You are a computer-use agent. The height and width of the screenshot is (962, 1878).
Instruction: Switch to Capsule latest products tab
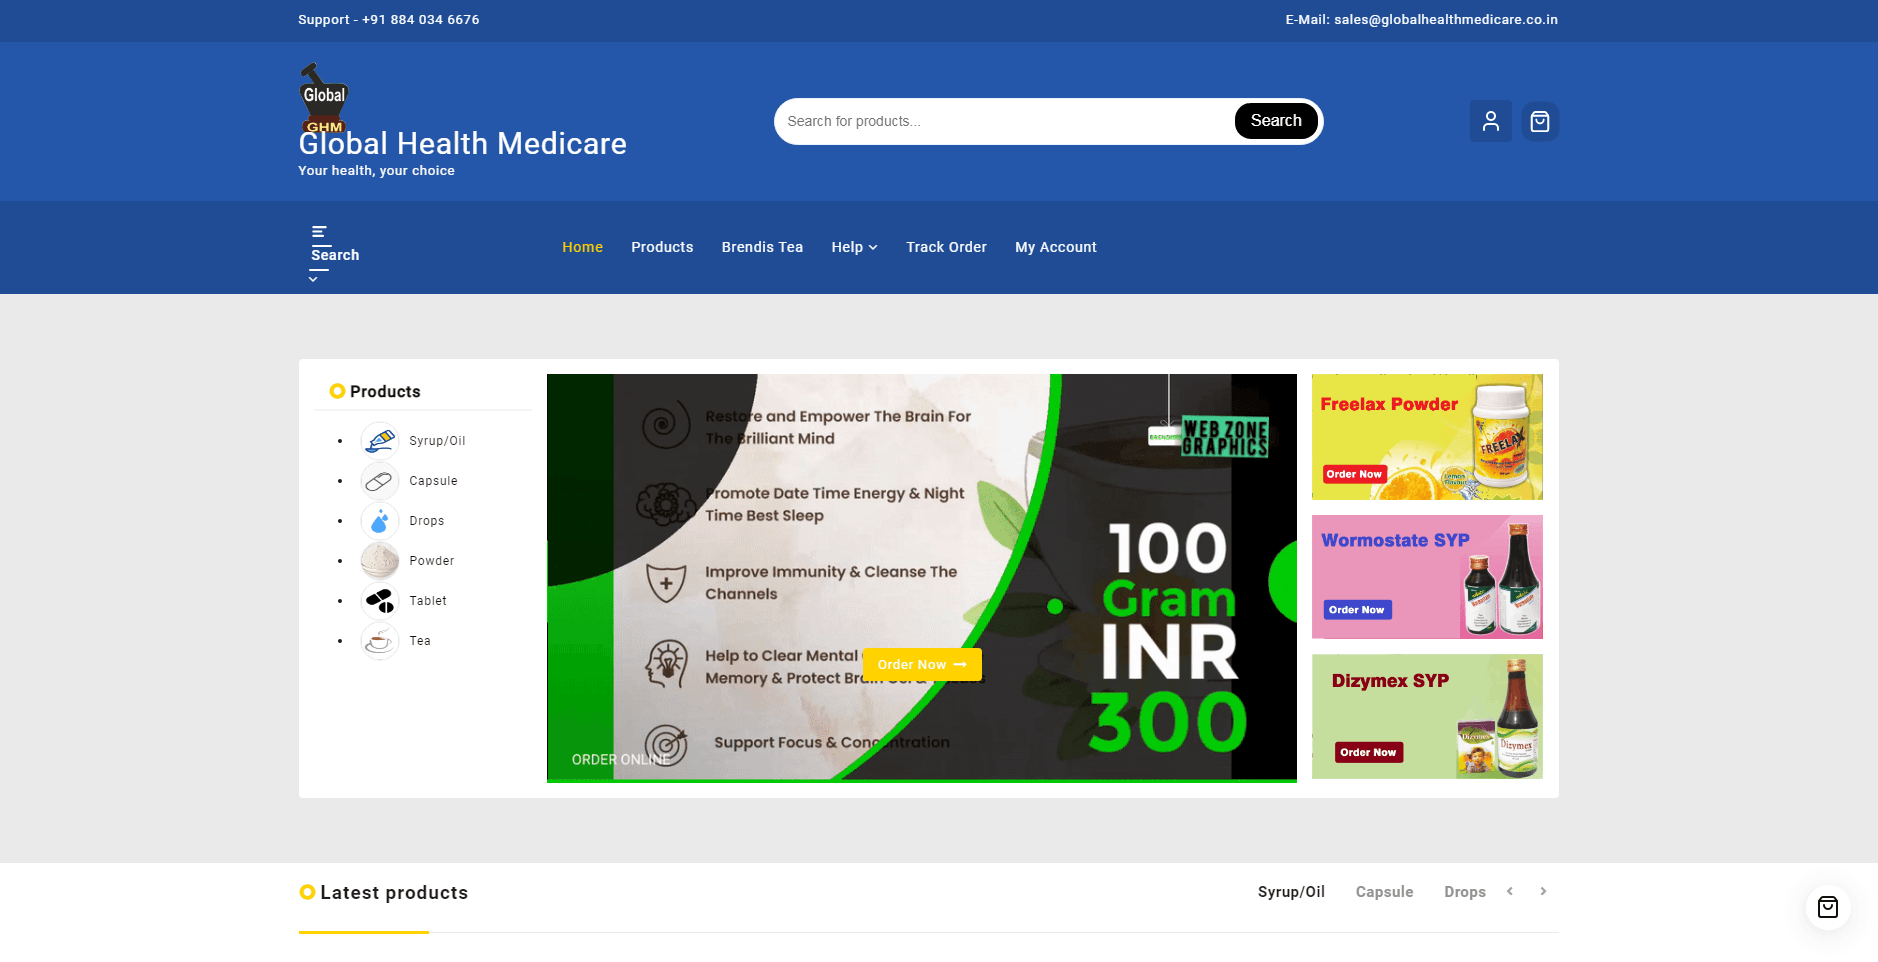click(x=1384, y=892)
